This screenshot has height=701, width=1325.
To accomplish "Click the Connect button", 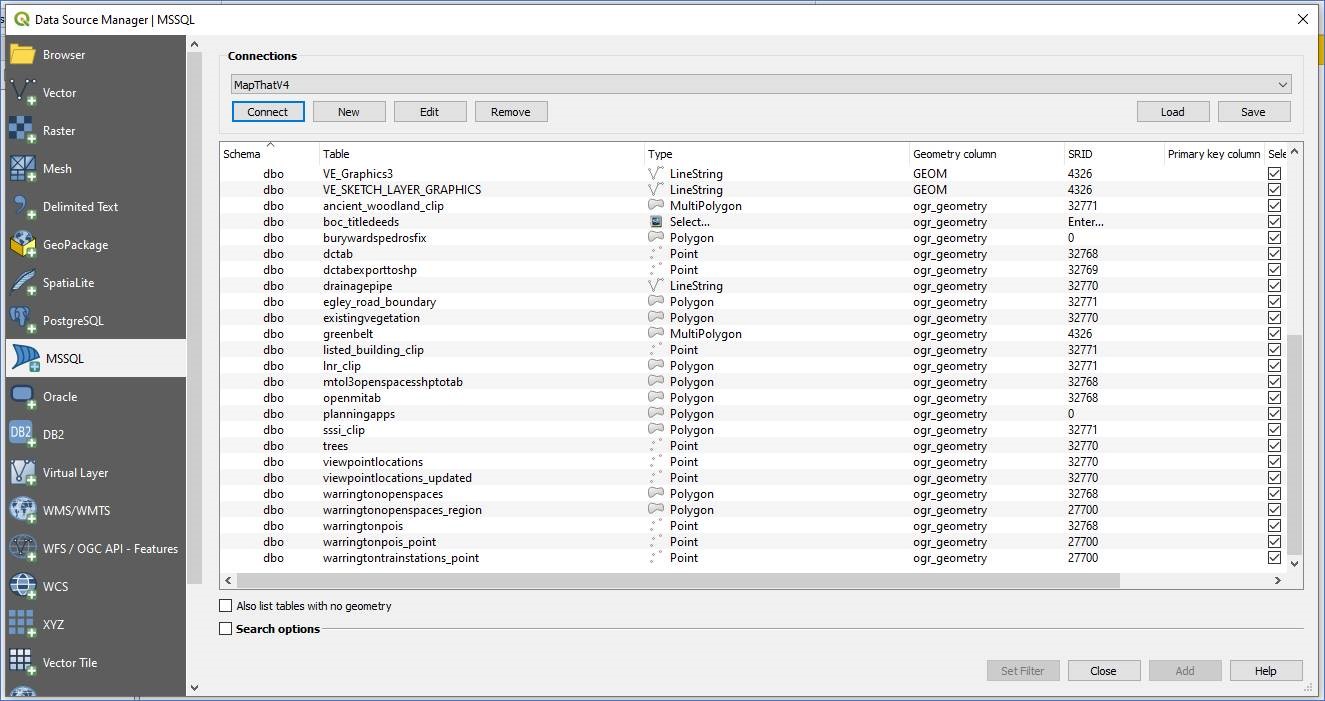I will tap(268, 112).
